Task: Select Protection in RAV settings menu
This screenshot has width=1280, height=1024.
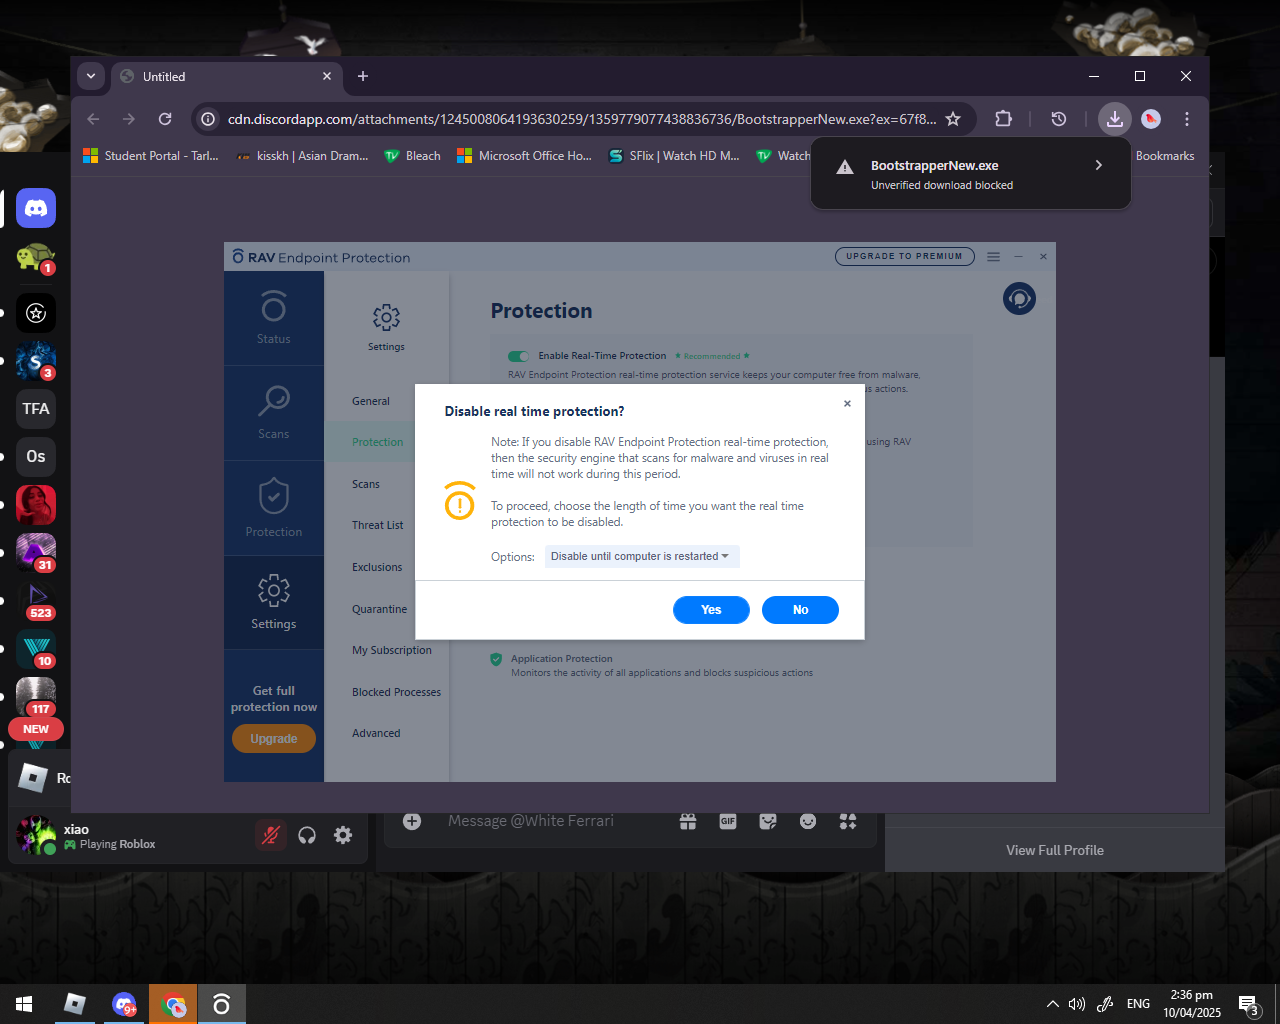Action: (x=378, y=442)
